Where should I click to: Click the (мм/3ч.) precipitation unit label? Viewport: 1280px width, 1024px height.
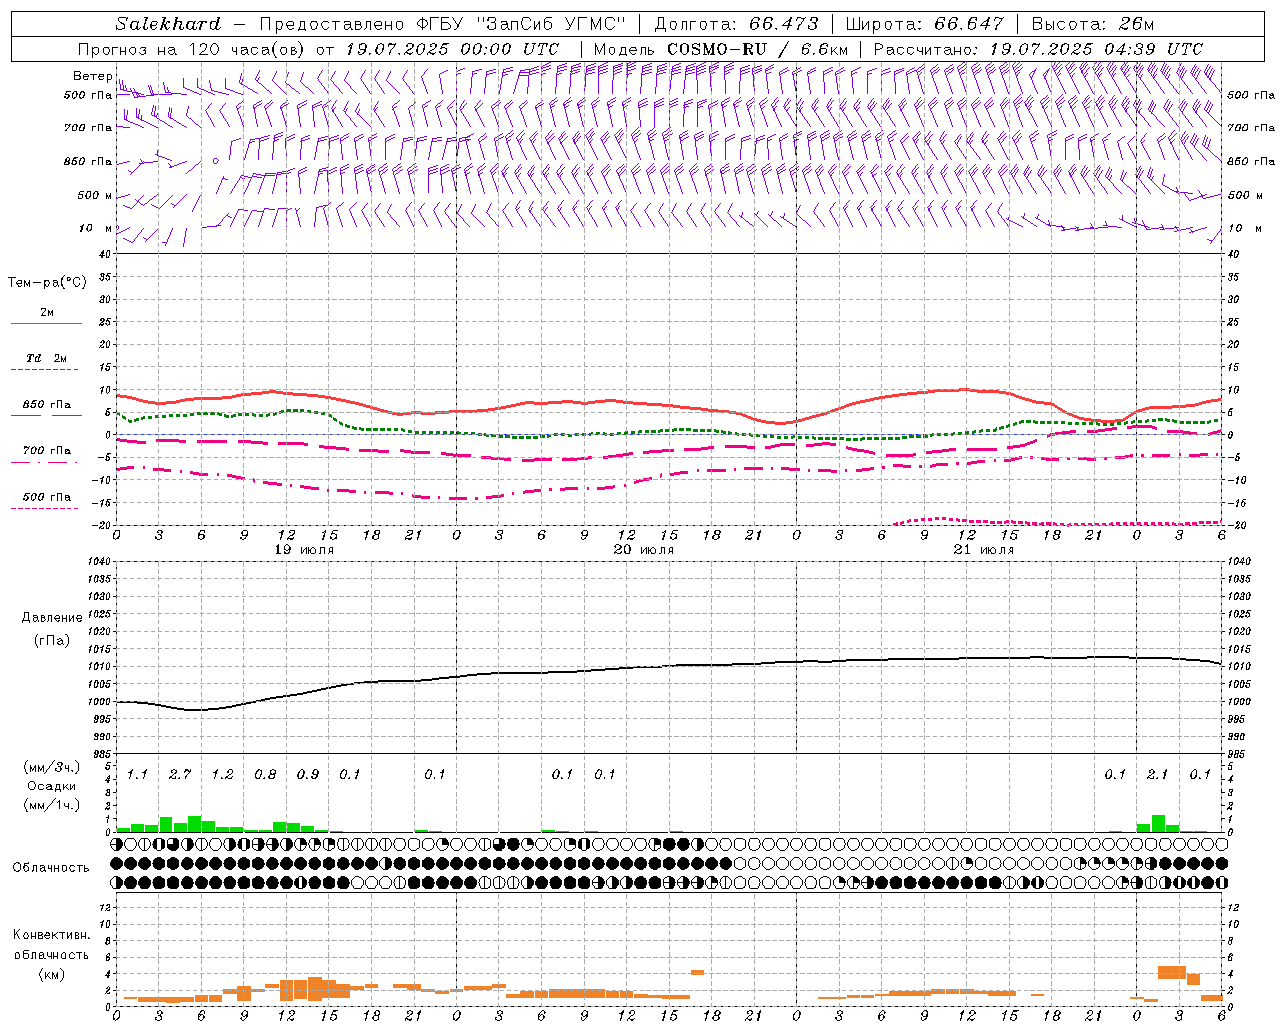click(x=52, y=767)
